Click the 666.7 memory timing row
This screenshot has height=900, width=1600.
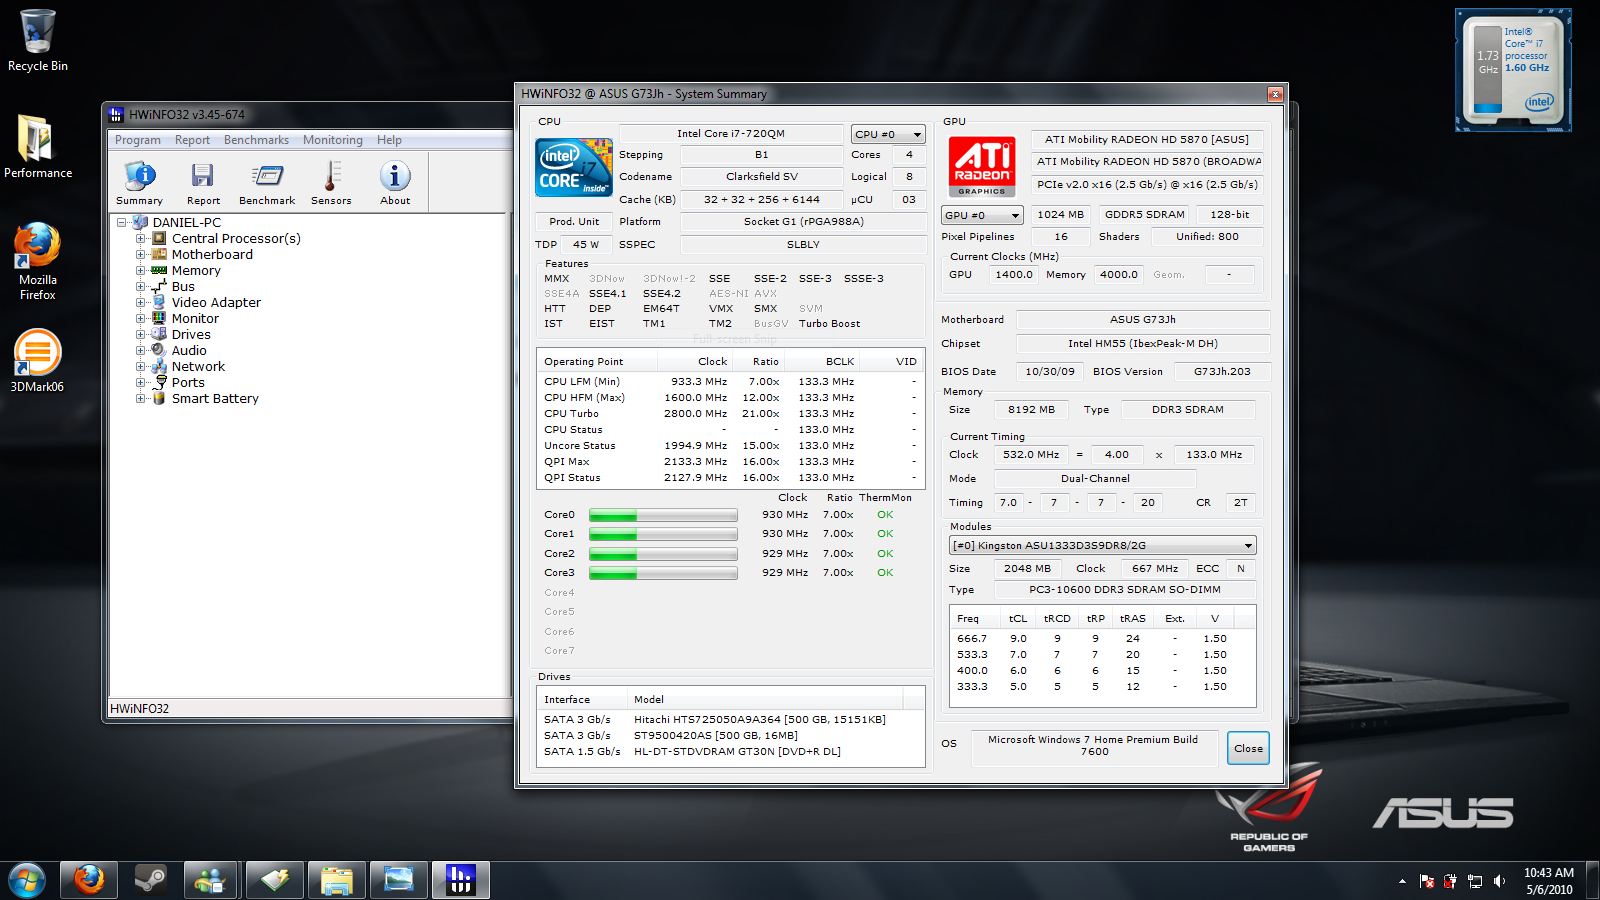pyautogui.click(x=1102, y=639)
